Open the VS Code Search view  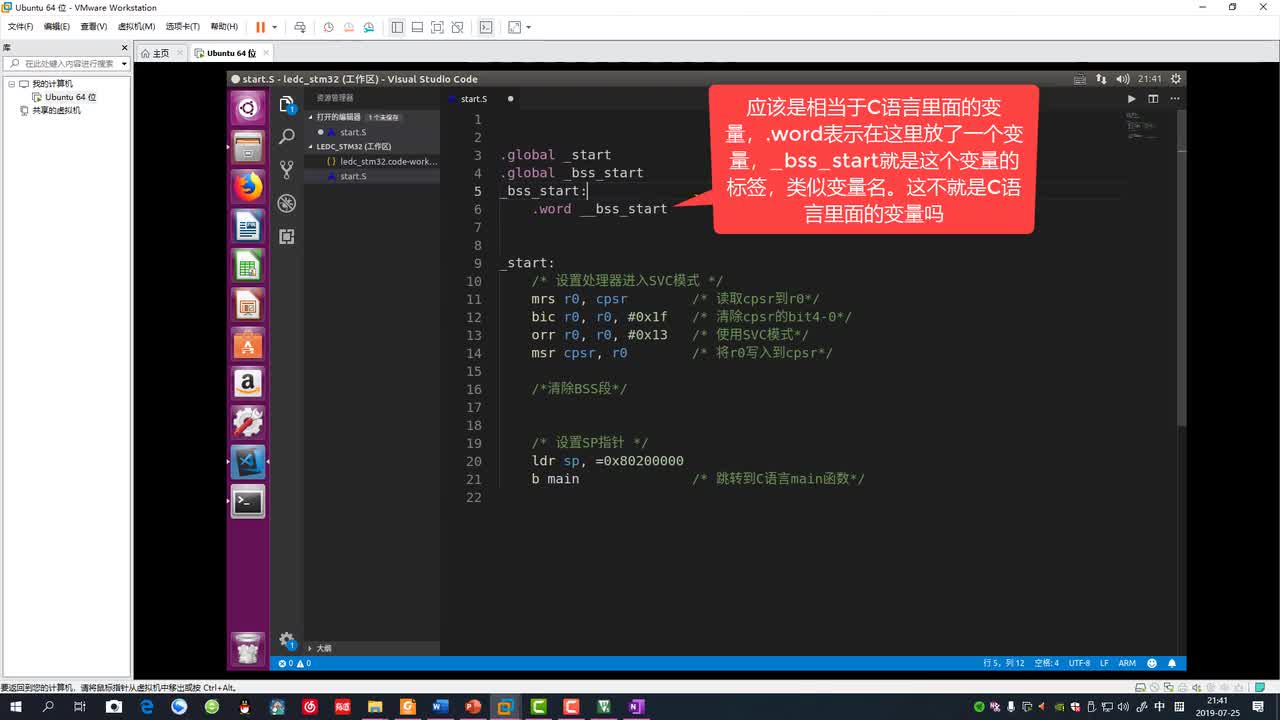coord(287,137)
